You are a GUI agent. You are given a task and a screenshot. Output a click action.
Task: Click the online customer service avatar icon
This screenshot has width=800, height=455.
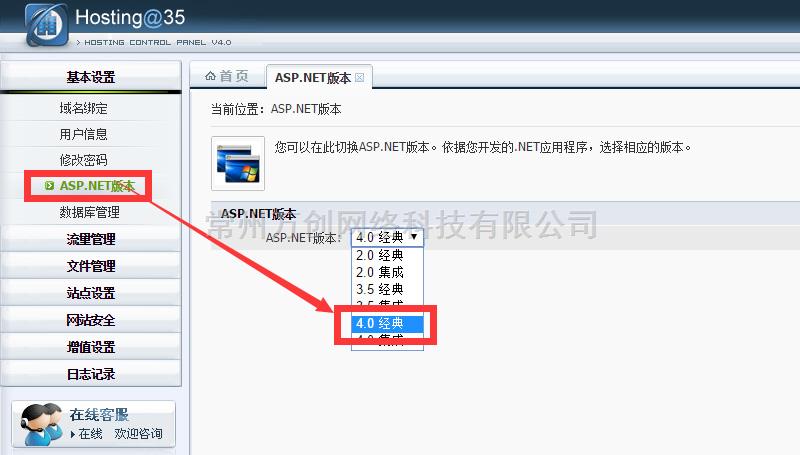pyautogui.click(x=40, y=425)
